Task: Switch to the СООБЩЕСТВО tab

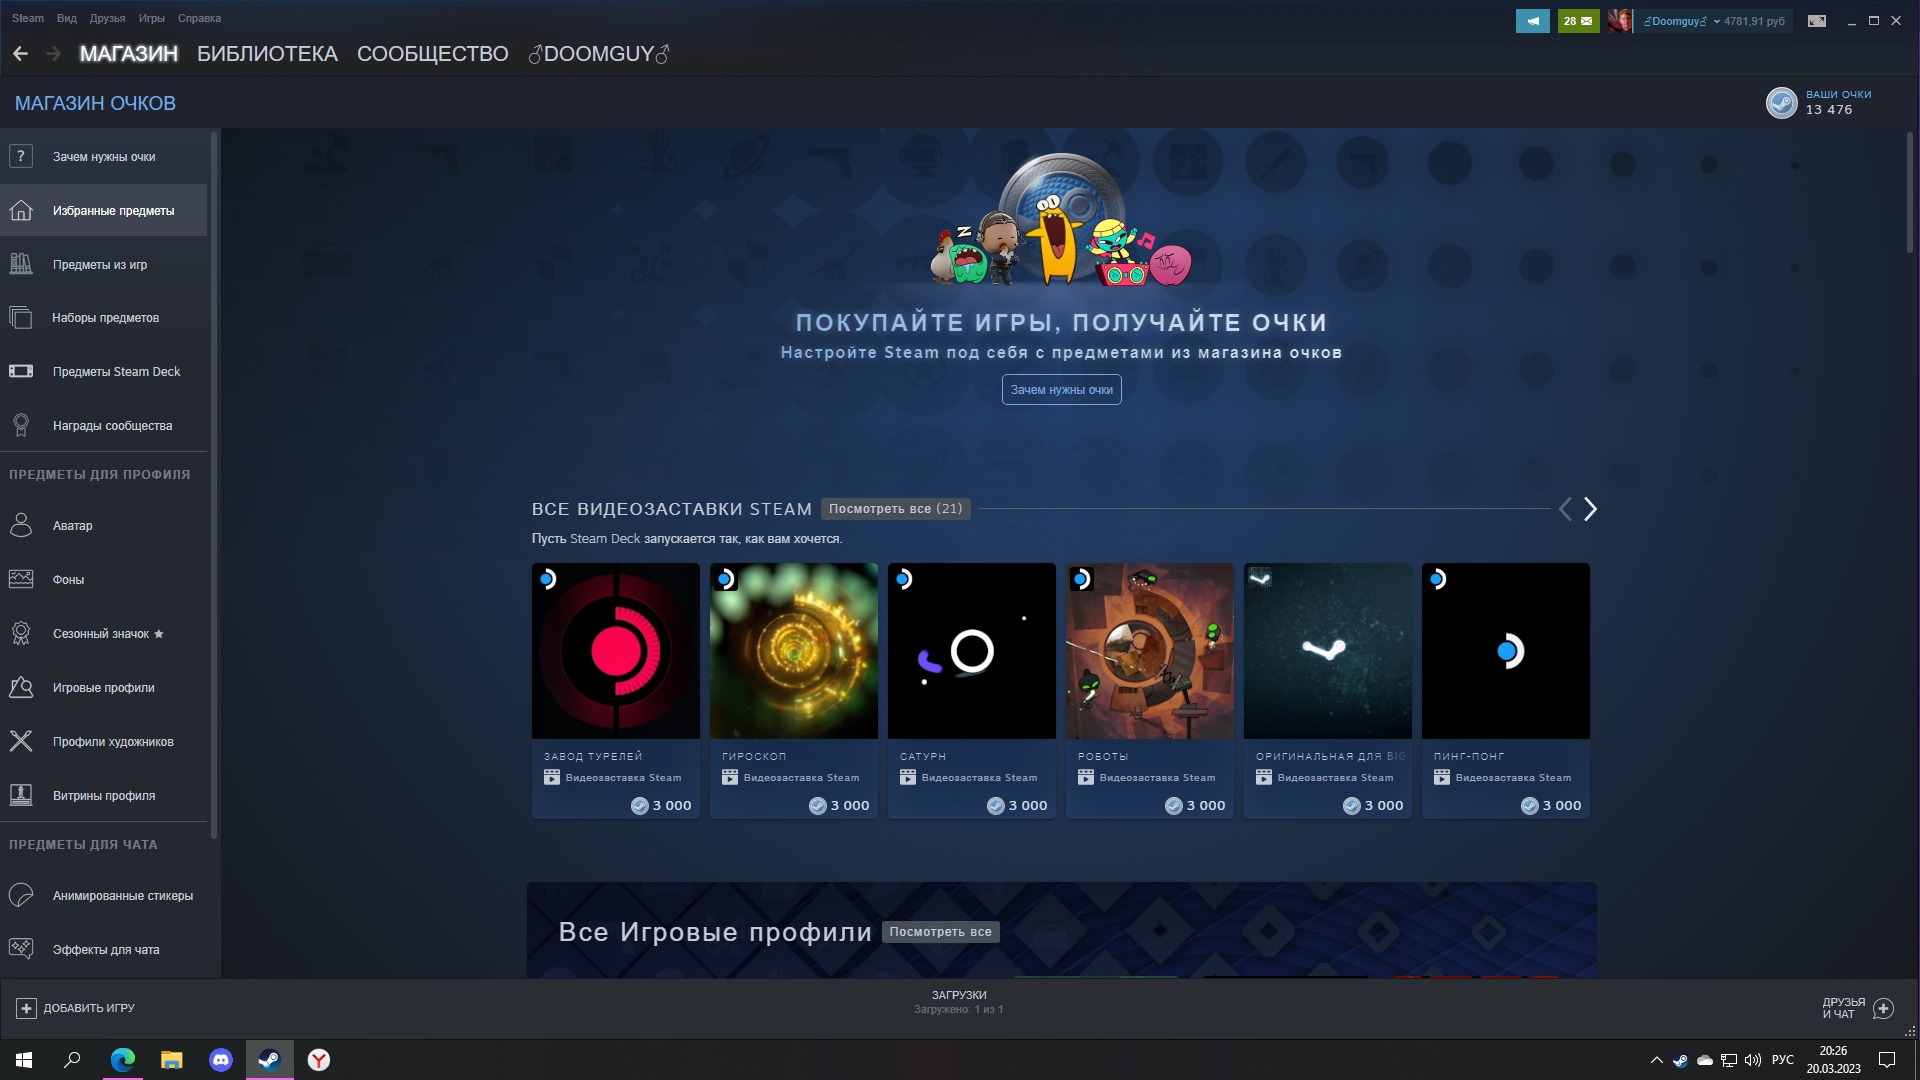Action: pos(432,54)
